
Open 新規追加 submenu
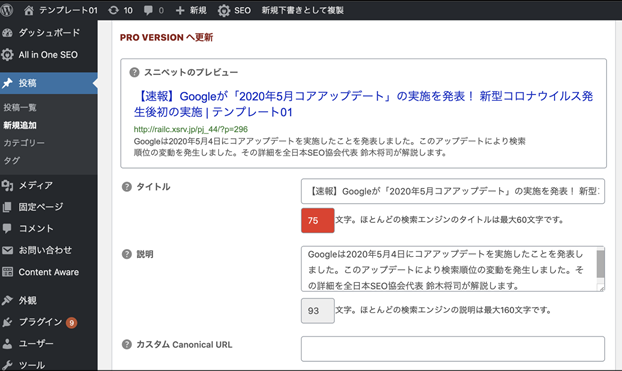20,125
